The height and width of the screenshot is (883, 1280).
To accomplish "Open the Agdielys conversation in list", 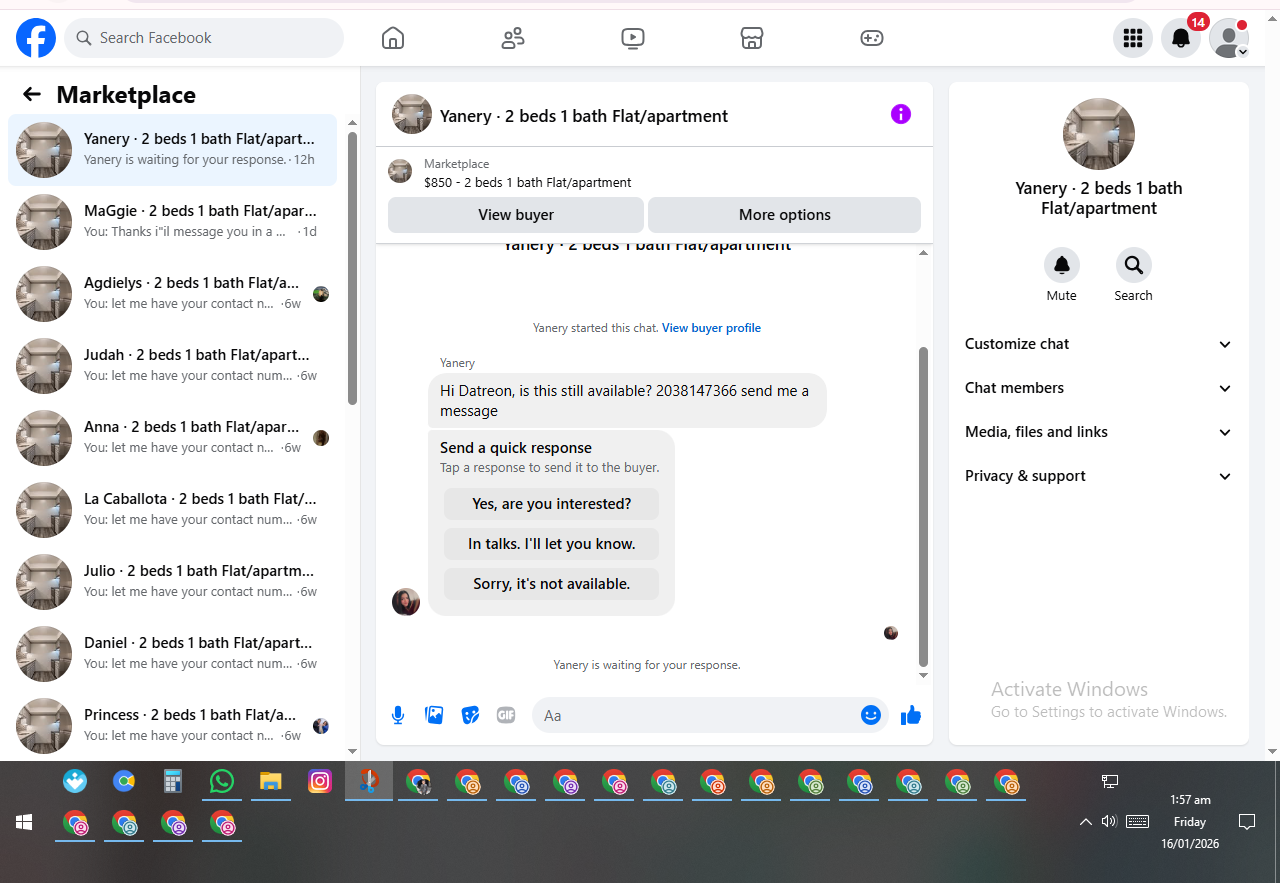I will [x=172, y=294].
